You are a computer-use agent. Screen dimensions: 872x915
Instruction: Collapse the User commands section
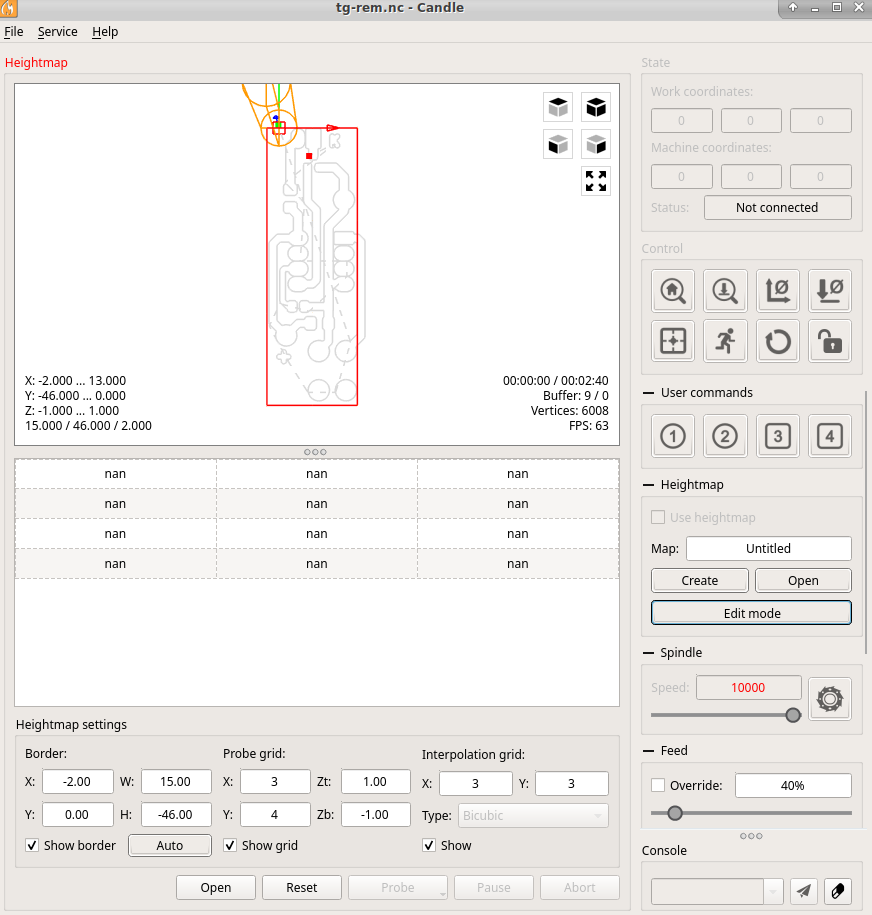pos(648,393)
